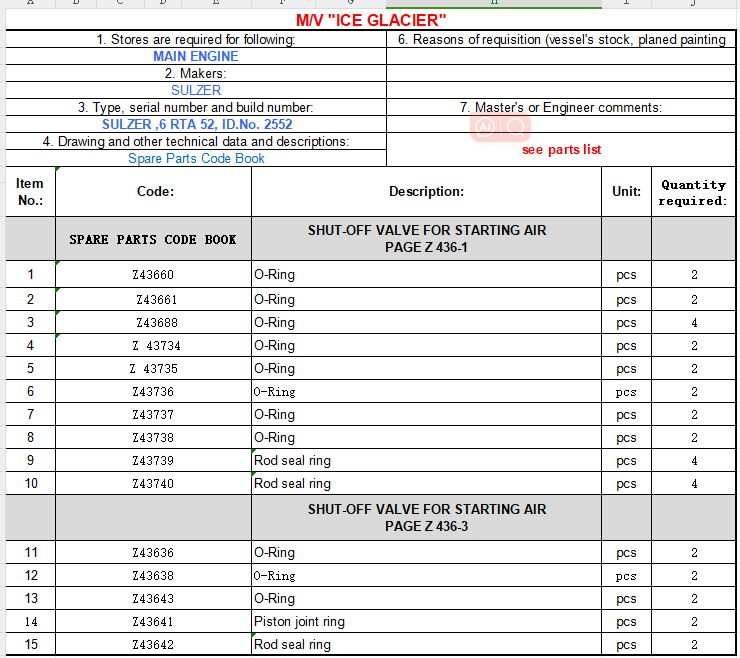This screenshot has width=740, height=658.
Task: Select the '7. Master's or Engineer comments:' cell
Action: click(561, 107)
